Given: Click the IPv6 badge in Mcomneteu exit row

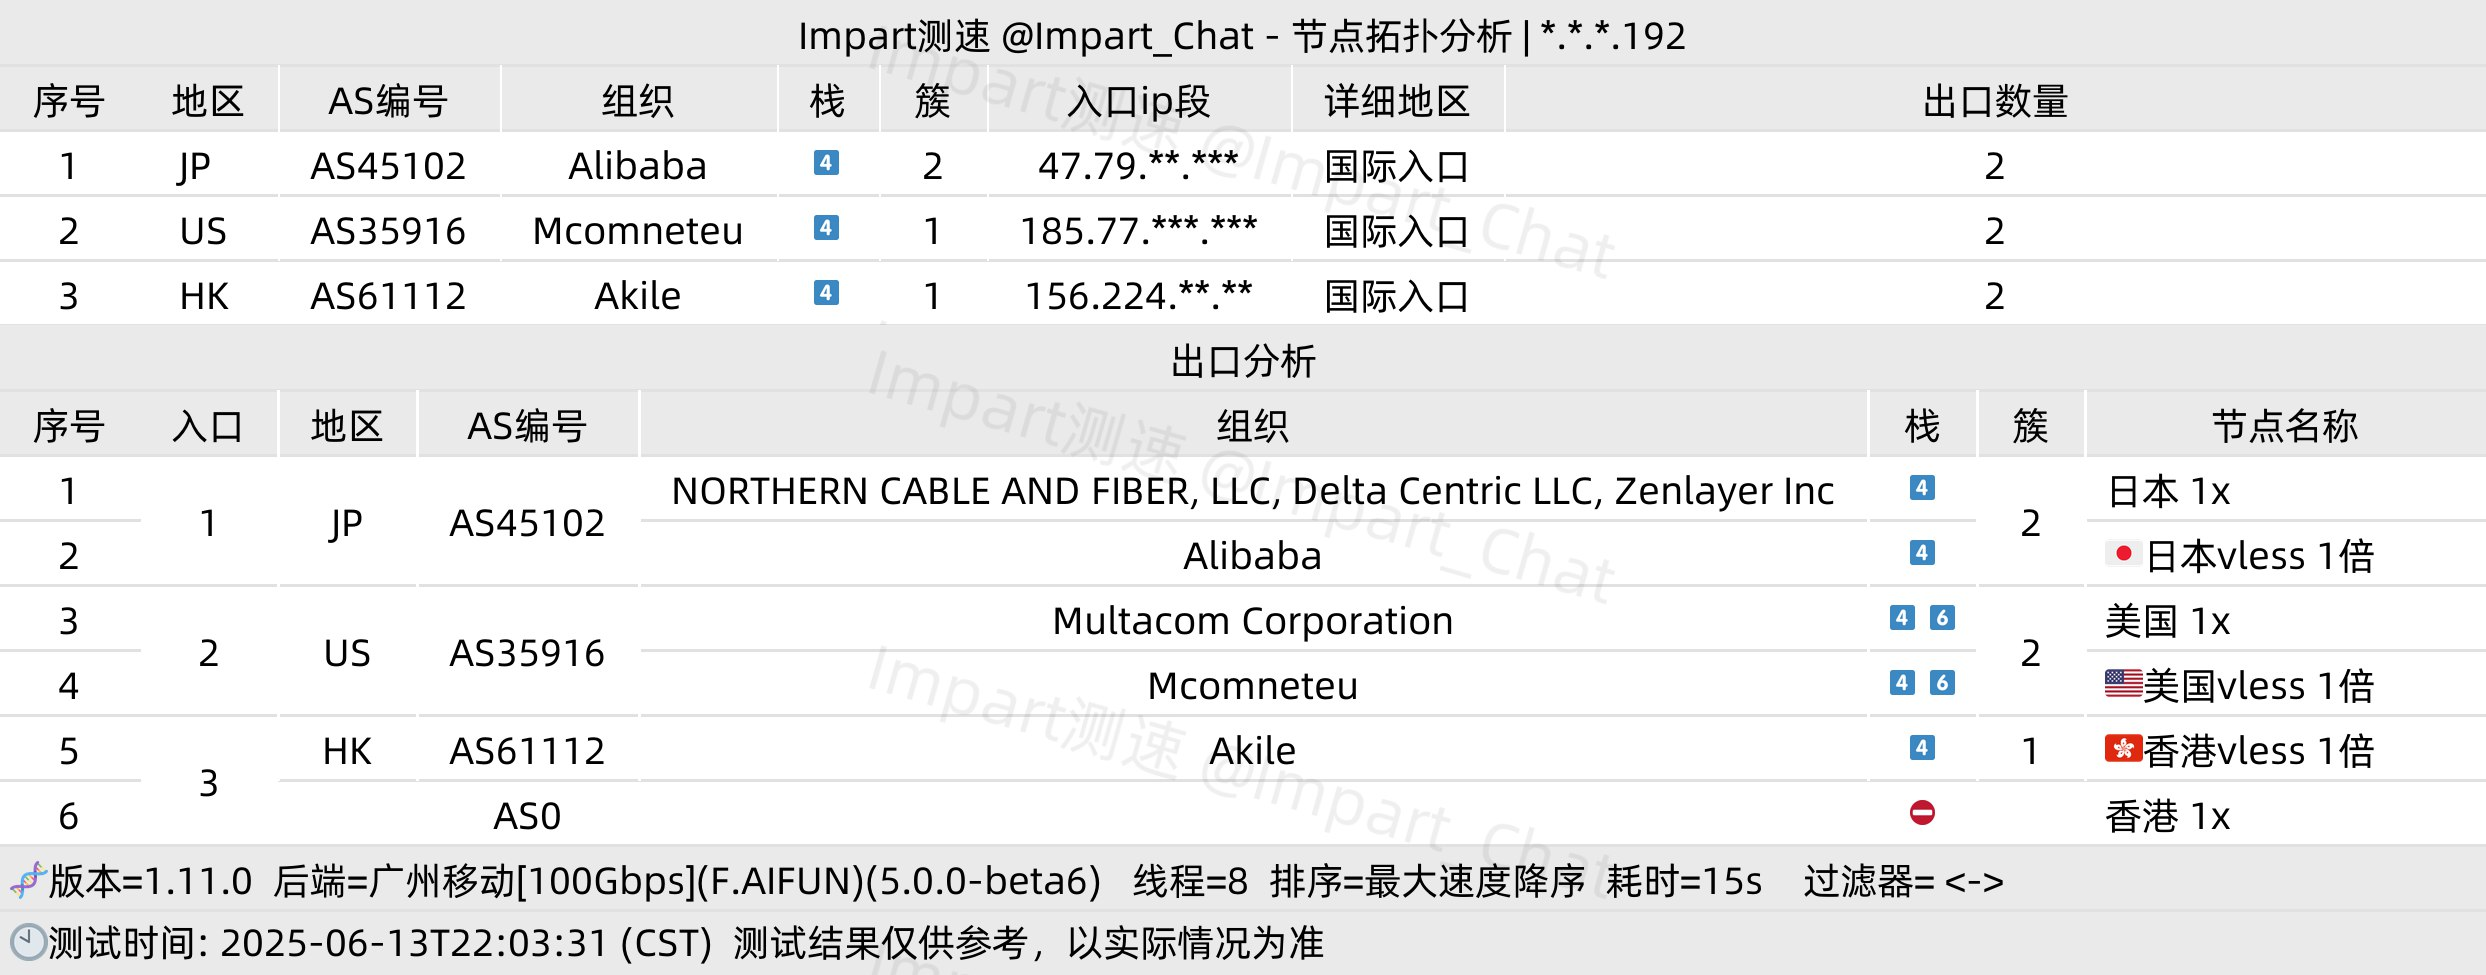Looking at the screenshot, I should tap(1942, 683).
